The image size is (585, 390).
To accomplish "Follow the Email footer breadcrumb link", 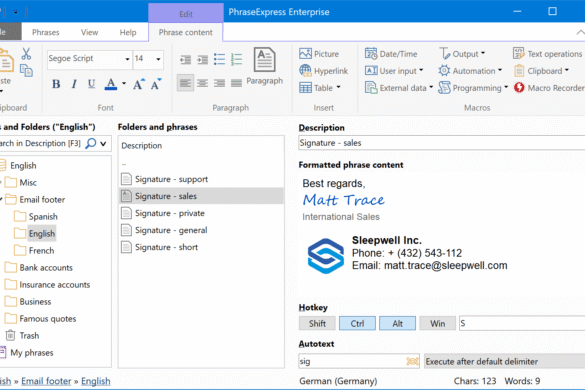I will pos(46,381).
